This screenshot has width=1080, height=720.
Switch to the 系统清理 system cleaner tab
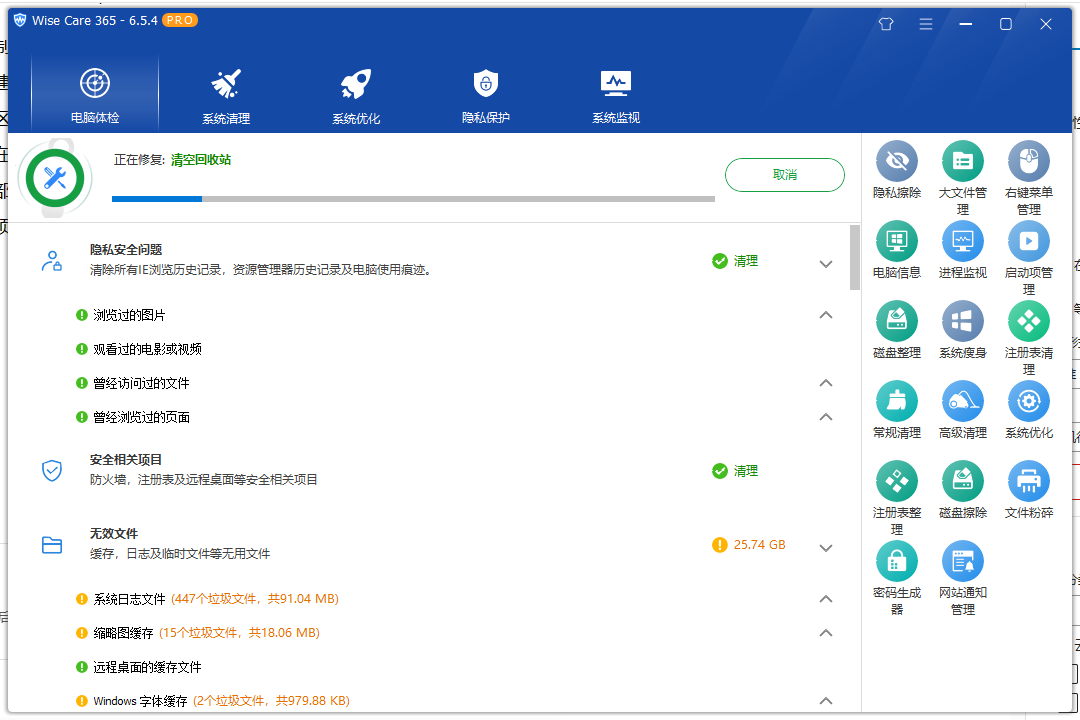226,96
